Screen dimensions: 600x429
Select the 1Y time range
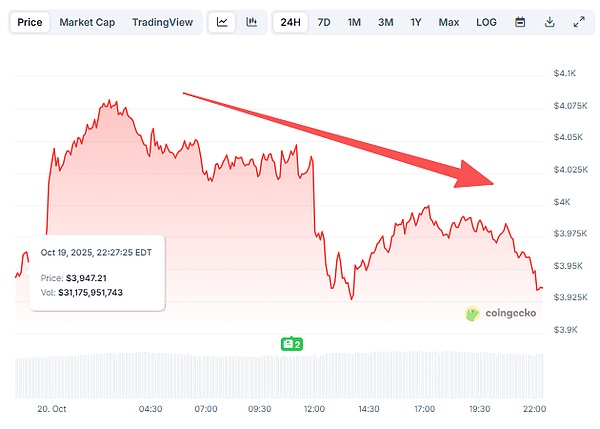pyautogui.click(x=415, y=21)
